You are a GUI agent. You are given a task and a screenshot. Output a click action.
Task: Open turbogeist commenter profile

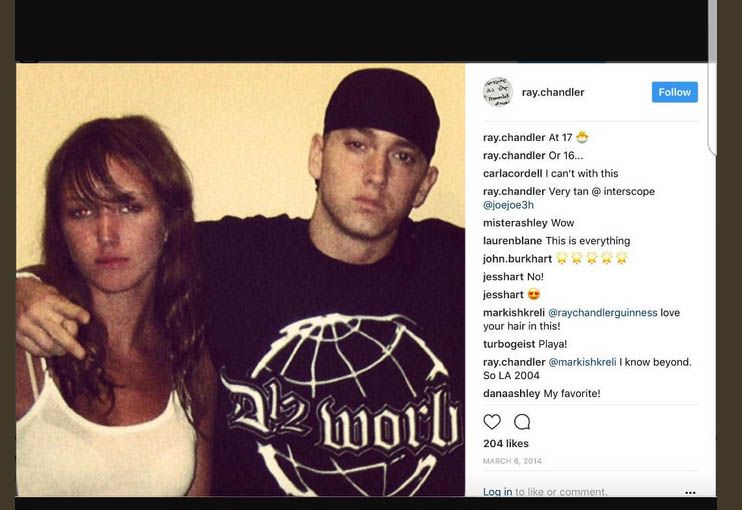[509, 344]
